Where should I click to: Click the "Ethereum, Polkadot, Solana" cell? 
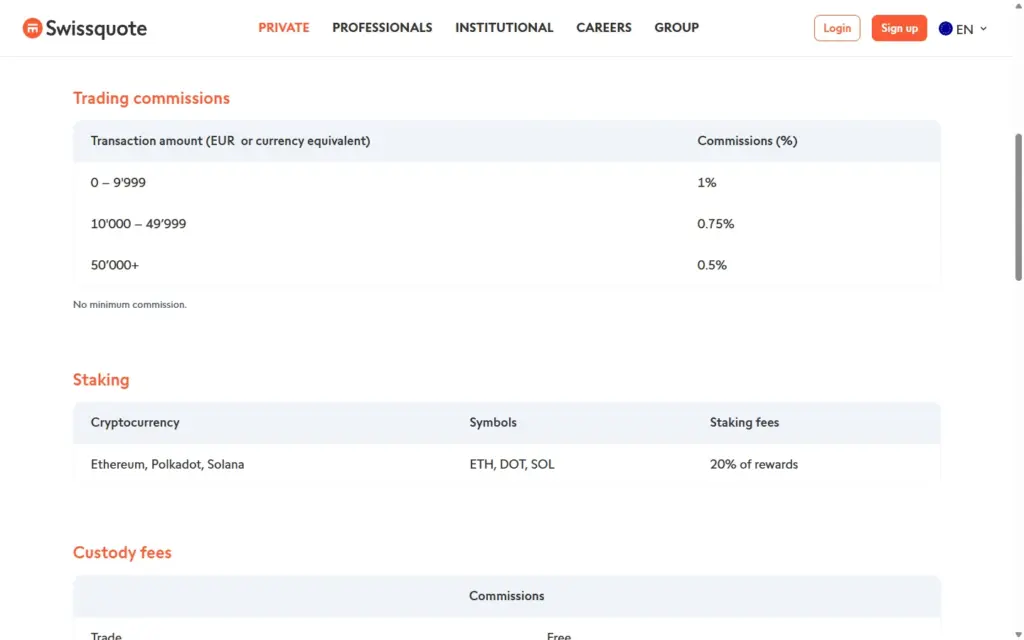pyautogui.click(x=167, y=464)
